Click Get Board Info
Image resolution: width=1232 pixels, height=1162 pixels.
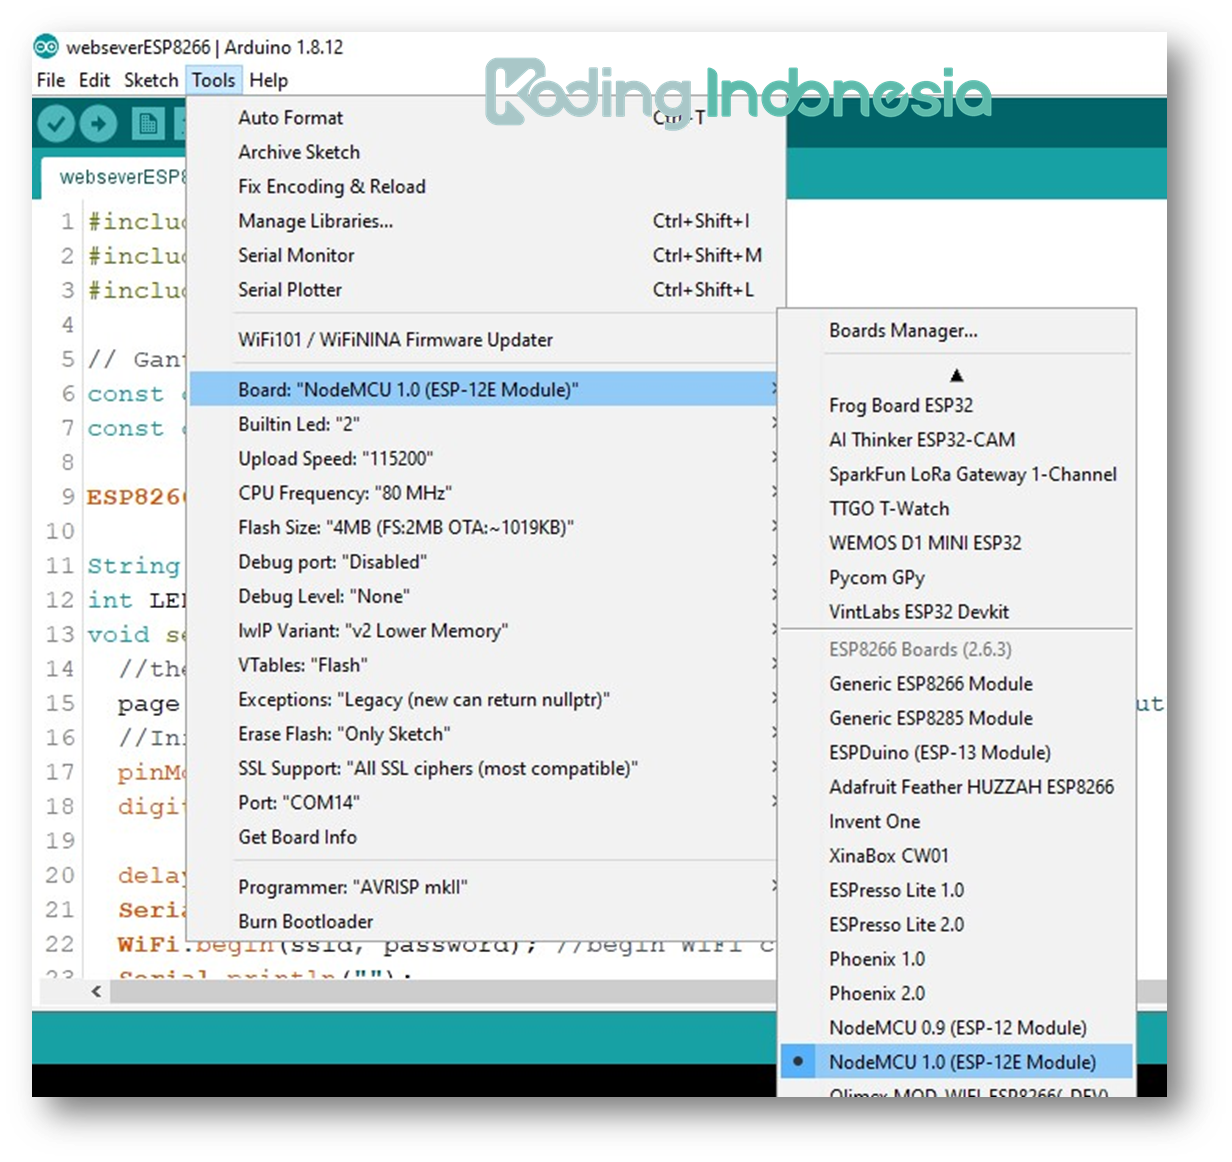tap(482, 837)
